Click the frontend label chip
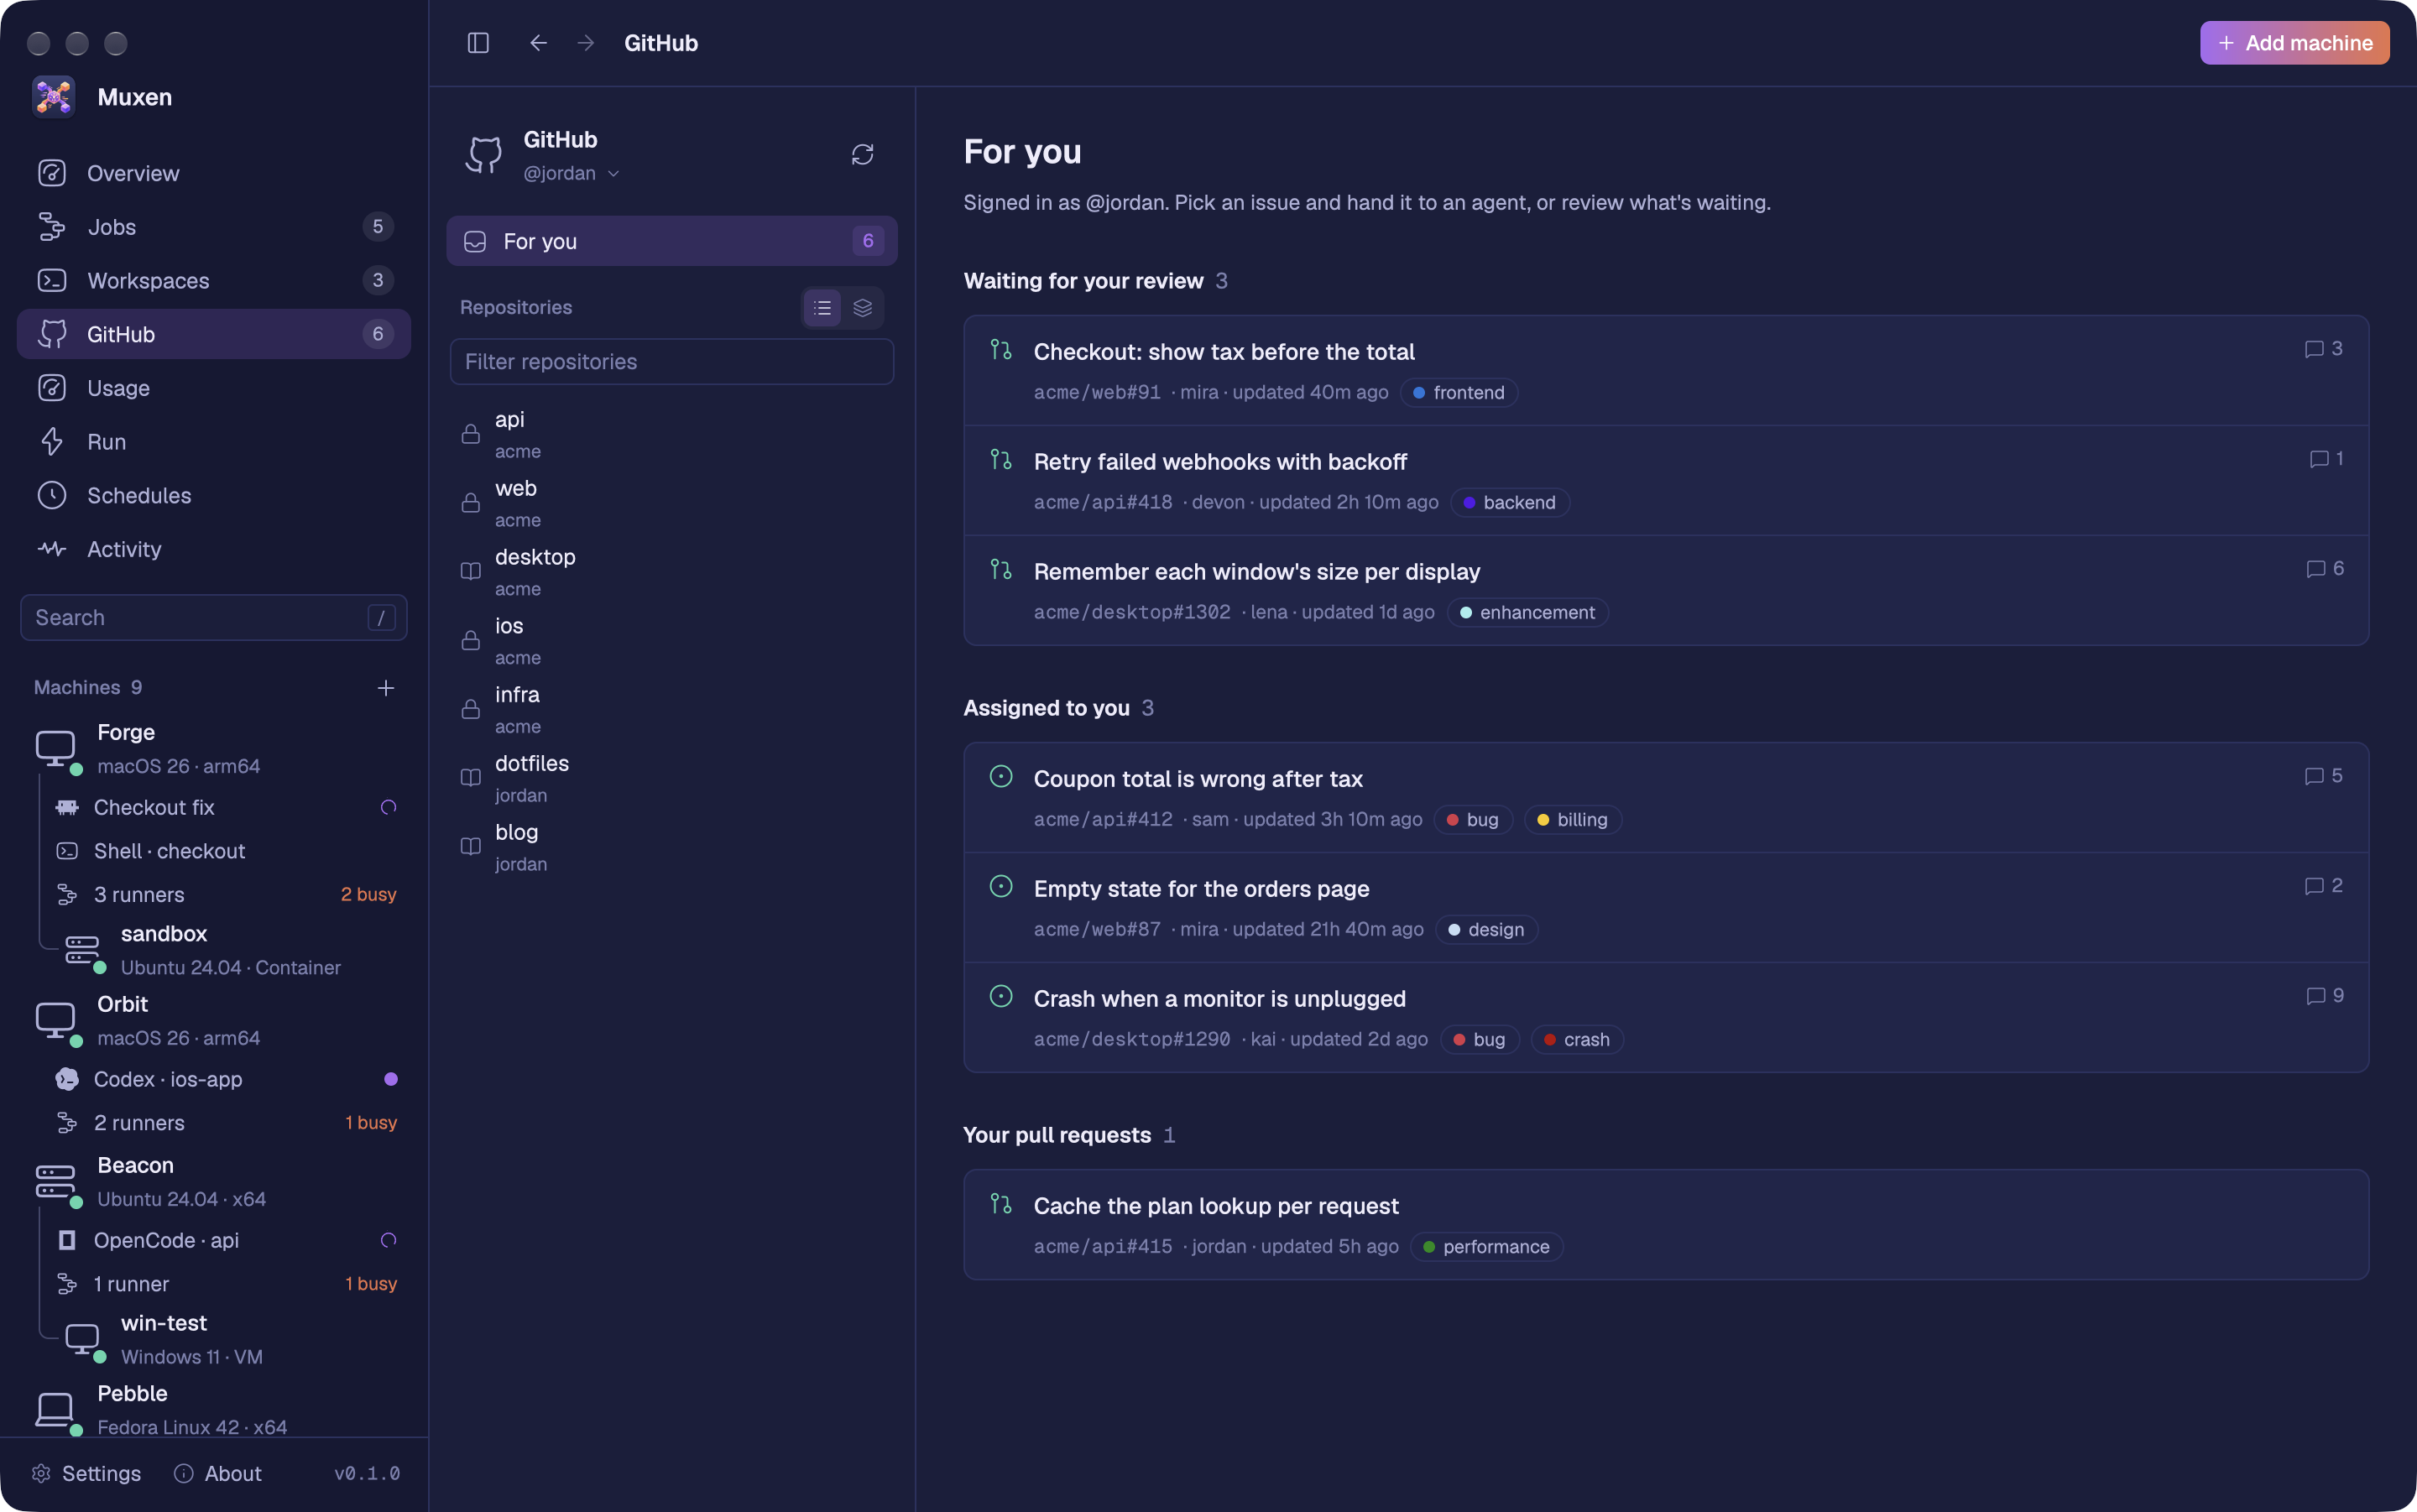Image resolution: width=2417 pixels, height=1512 pixels. tap(1459, 393)
